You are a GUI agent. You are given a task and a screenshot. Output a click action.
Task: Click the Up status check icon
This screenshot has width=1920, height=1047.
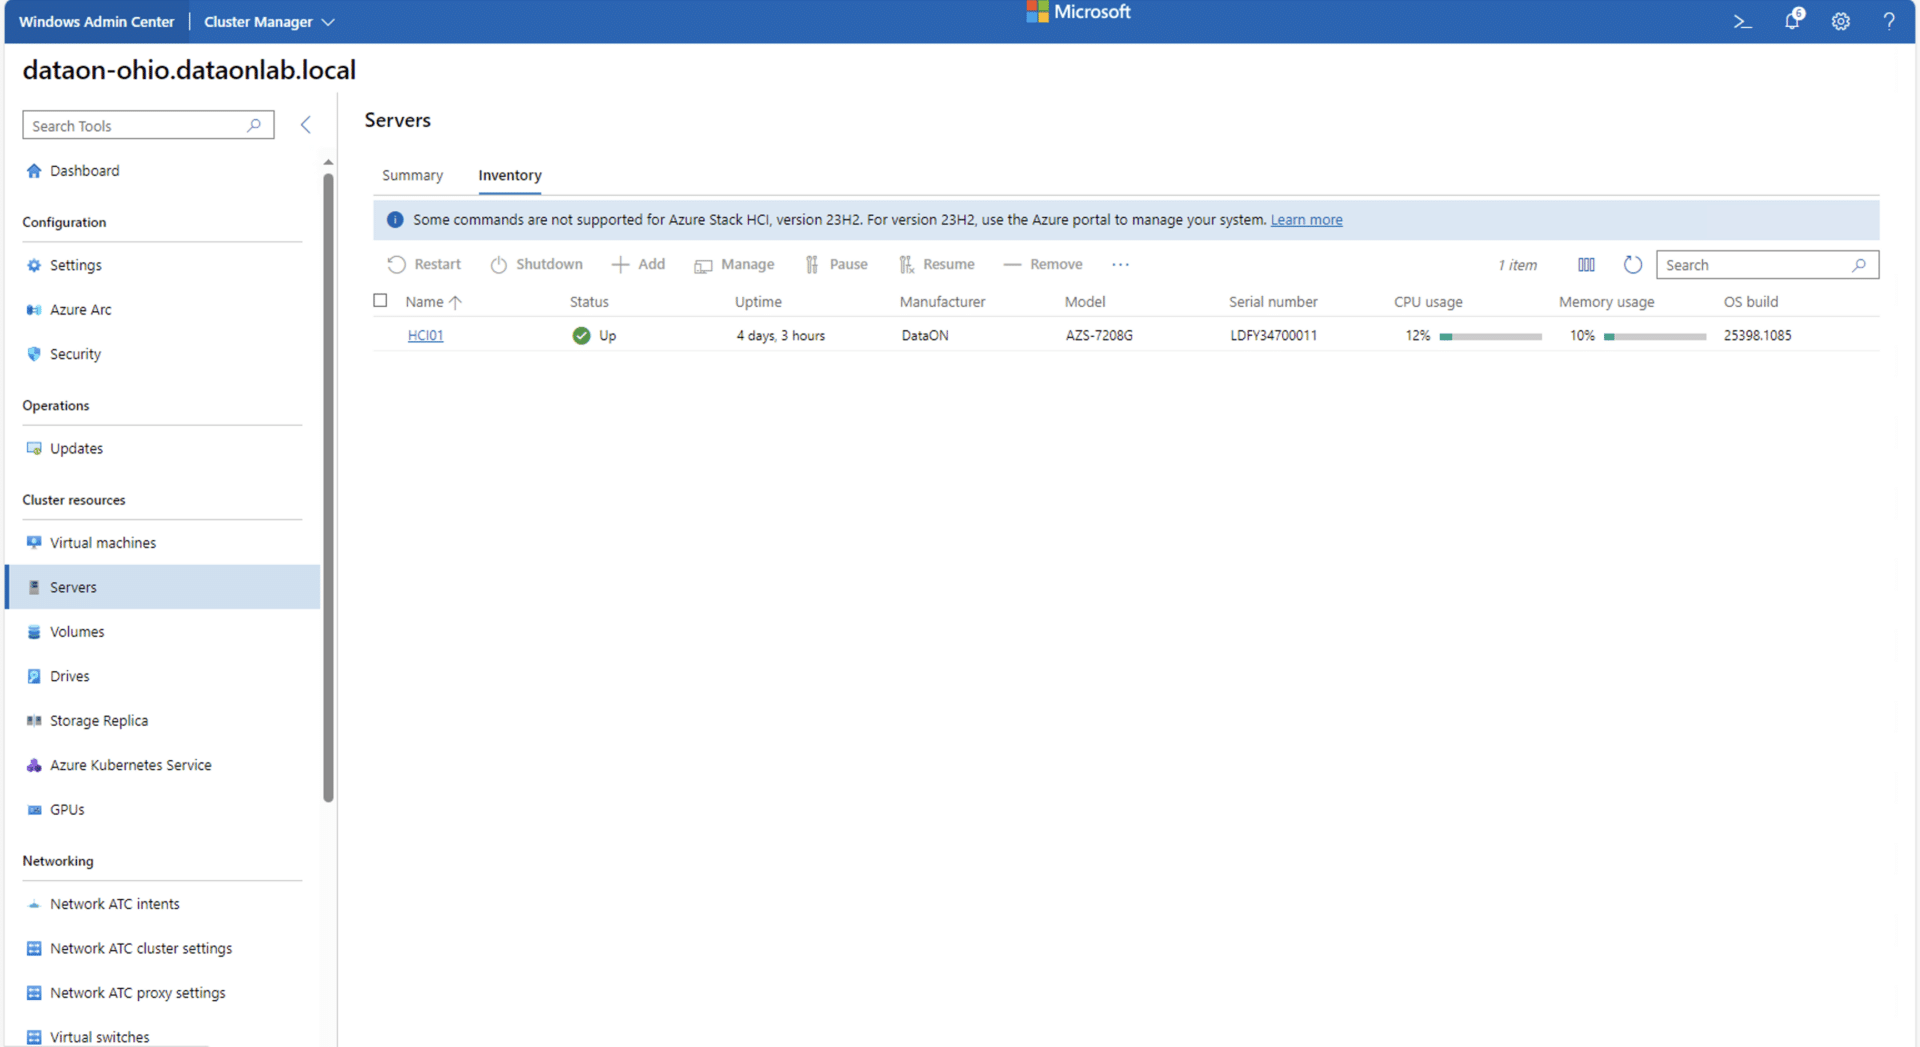[x=581, y=336]
